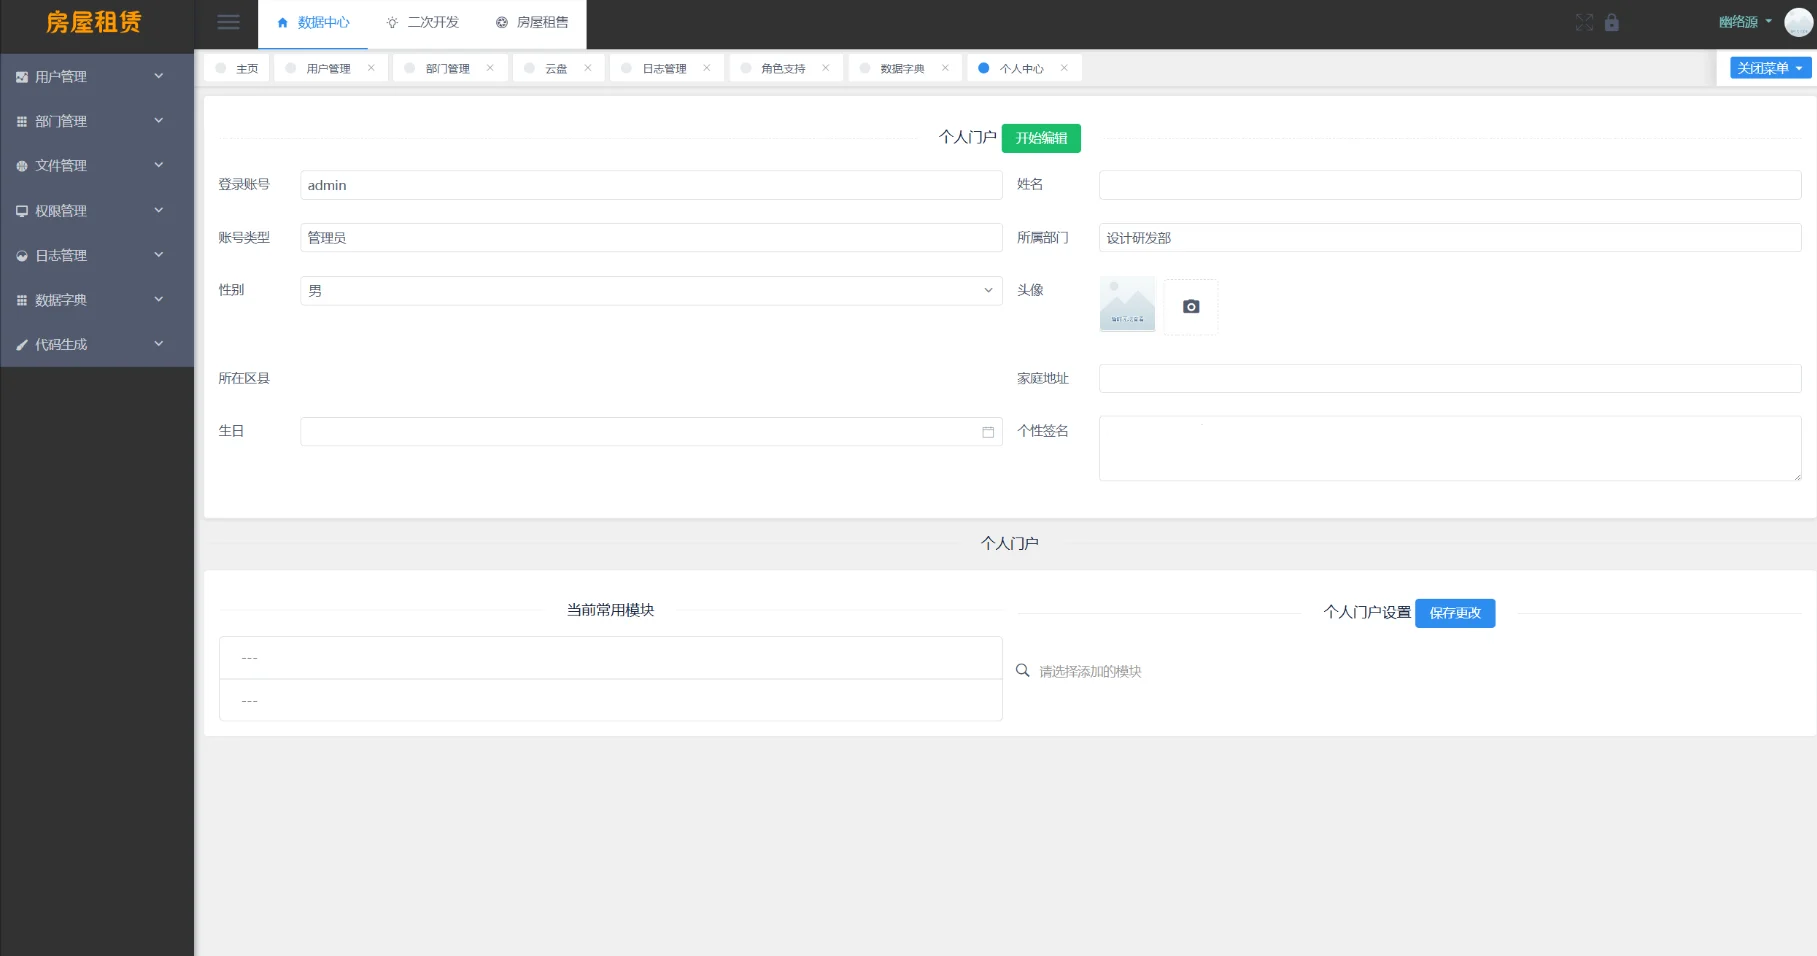Open 文件管理 via its sidebar icon
The image size is (1817, 956).
(21, 165)
